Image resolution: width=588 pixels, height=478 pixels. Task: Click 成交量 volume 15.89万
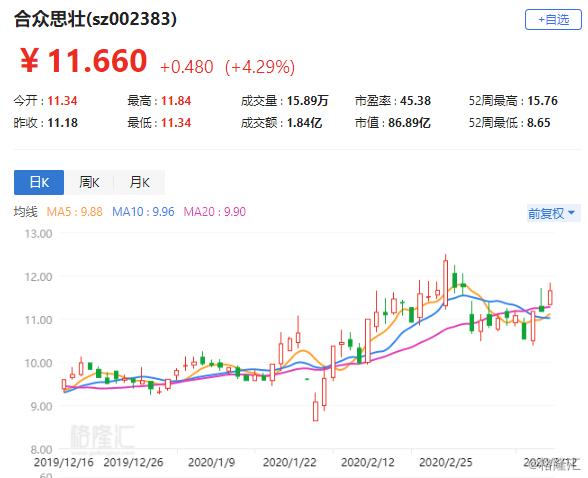pos(308,101)
